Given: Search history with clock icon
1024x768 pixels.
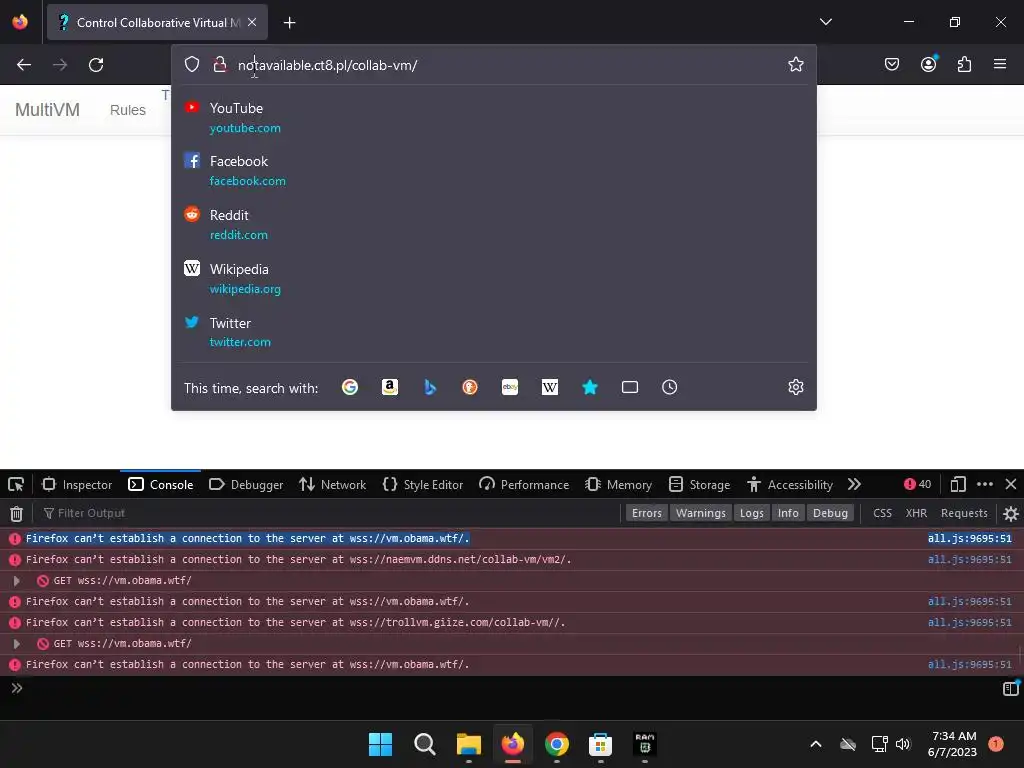Looking at the screenshot, I should [x=669, y=387].
